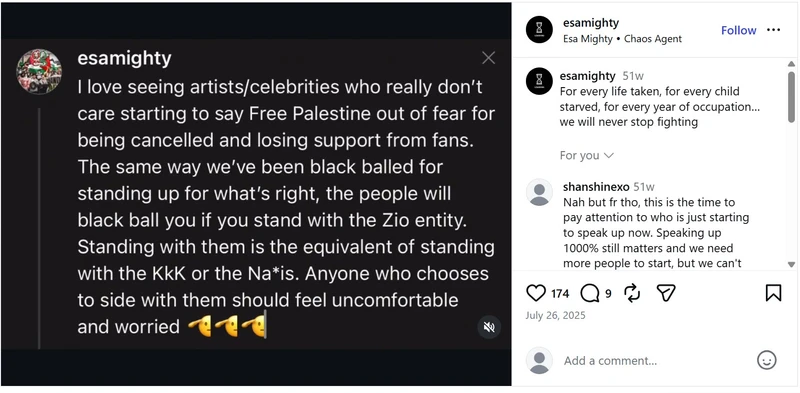
Task: Open three-dot more options menu
Action: (773, 30)
